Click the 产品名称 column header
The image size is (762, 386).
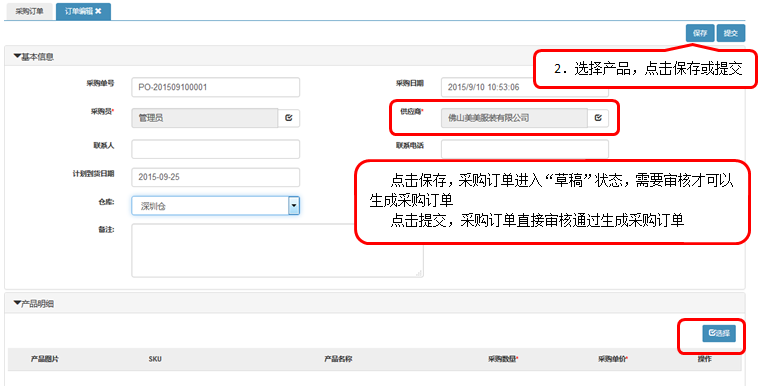coord(338,359)
